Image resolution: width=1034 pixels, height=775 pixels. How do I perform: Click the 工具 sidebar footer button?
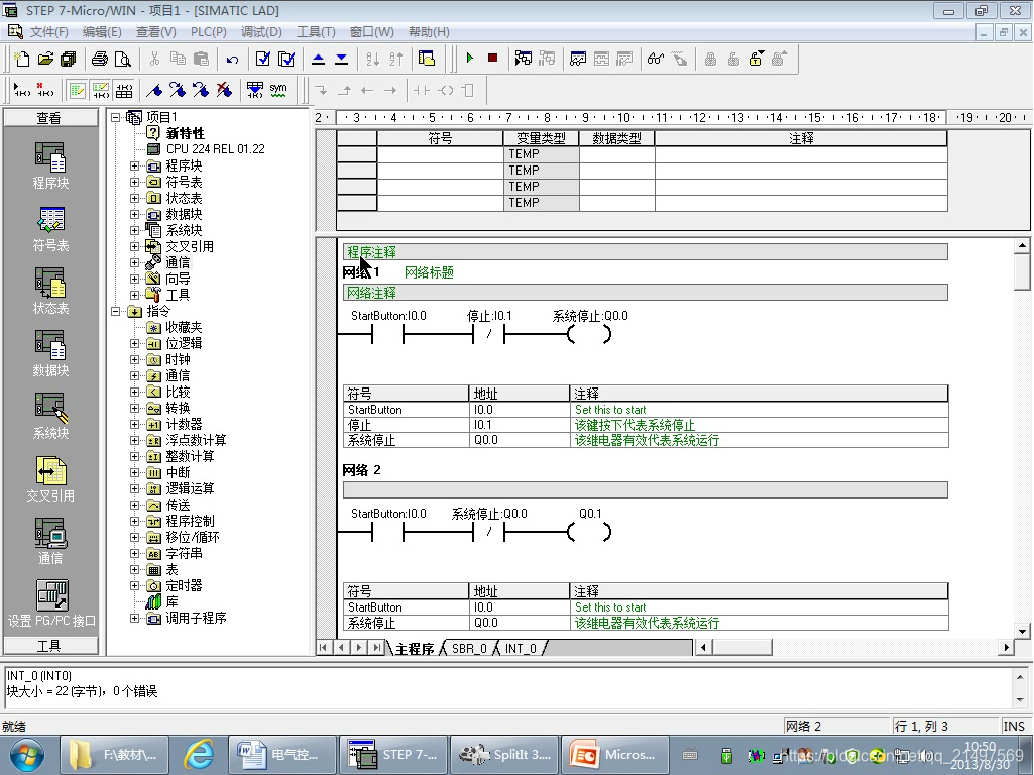pyautogui.click(x=50, y=645)
